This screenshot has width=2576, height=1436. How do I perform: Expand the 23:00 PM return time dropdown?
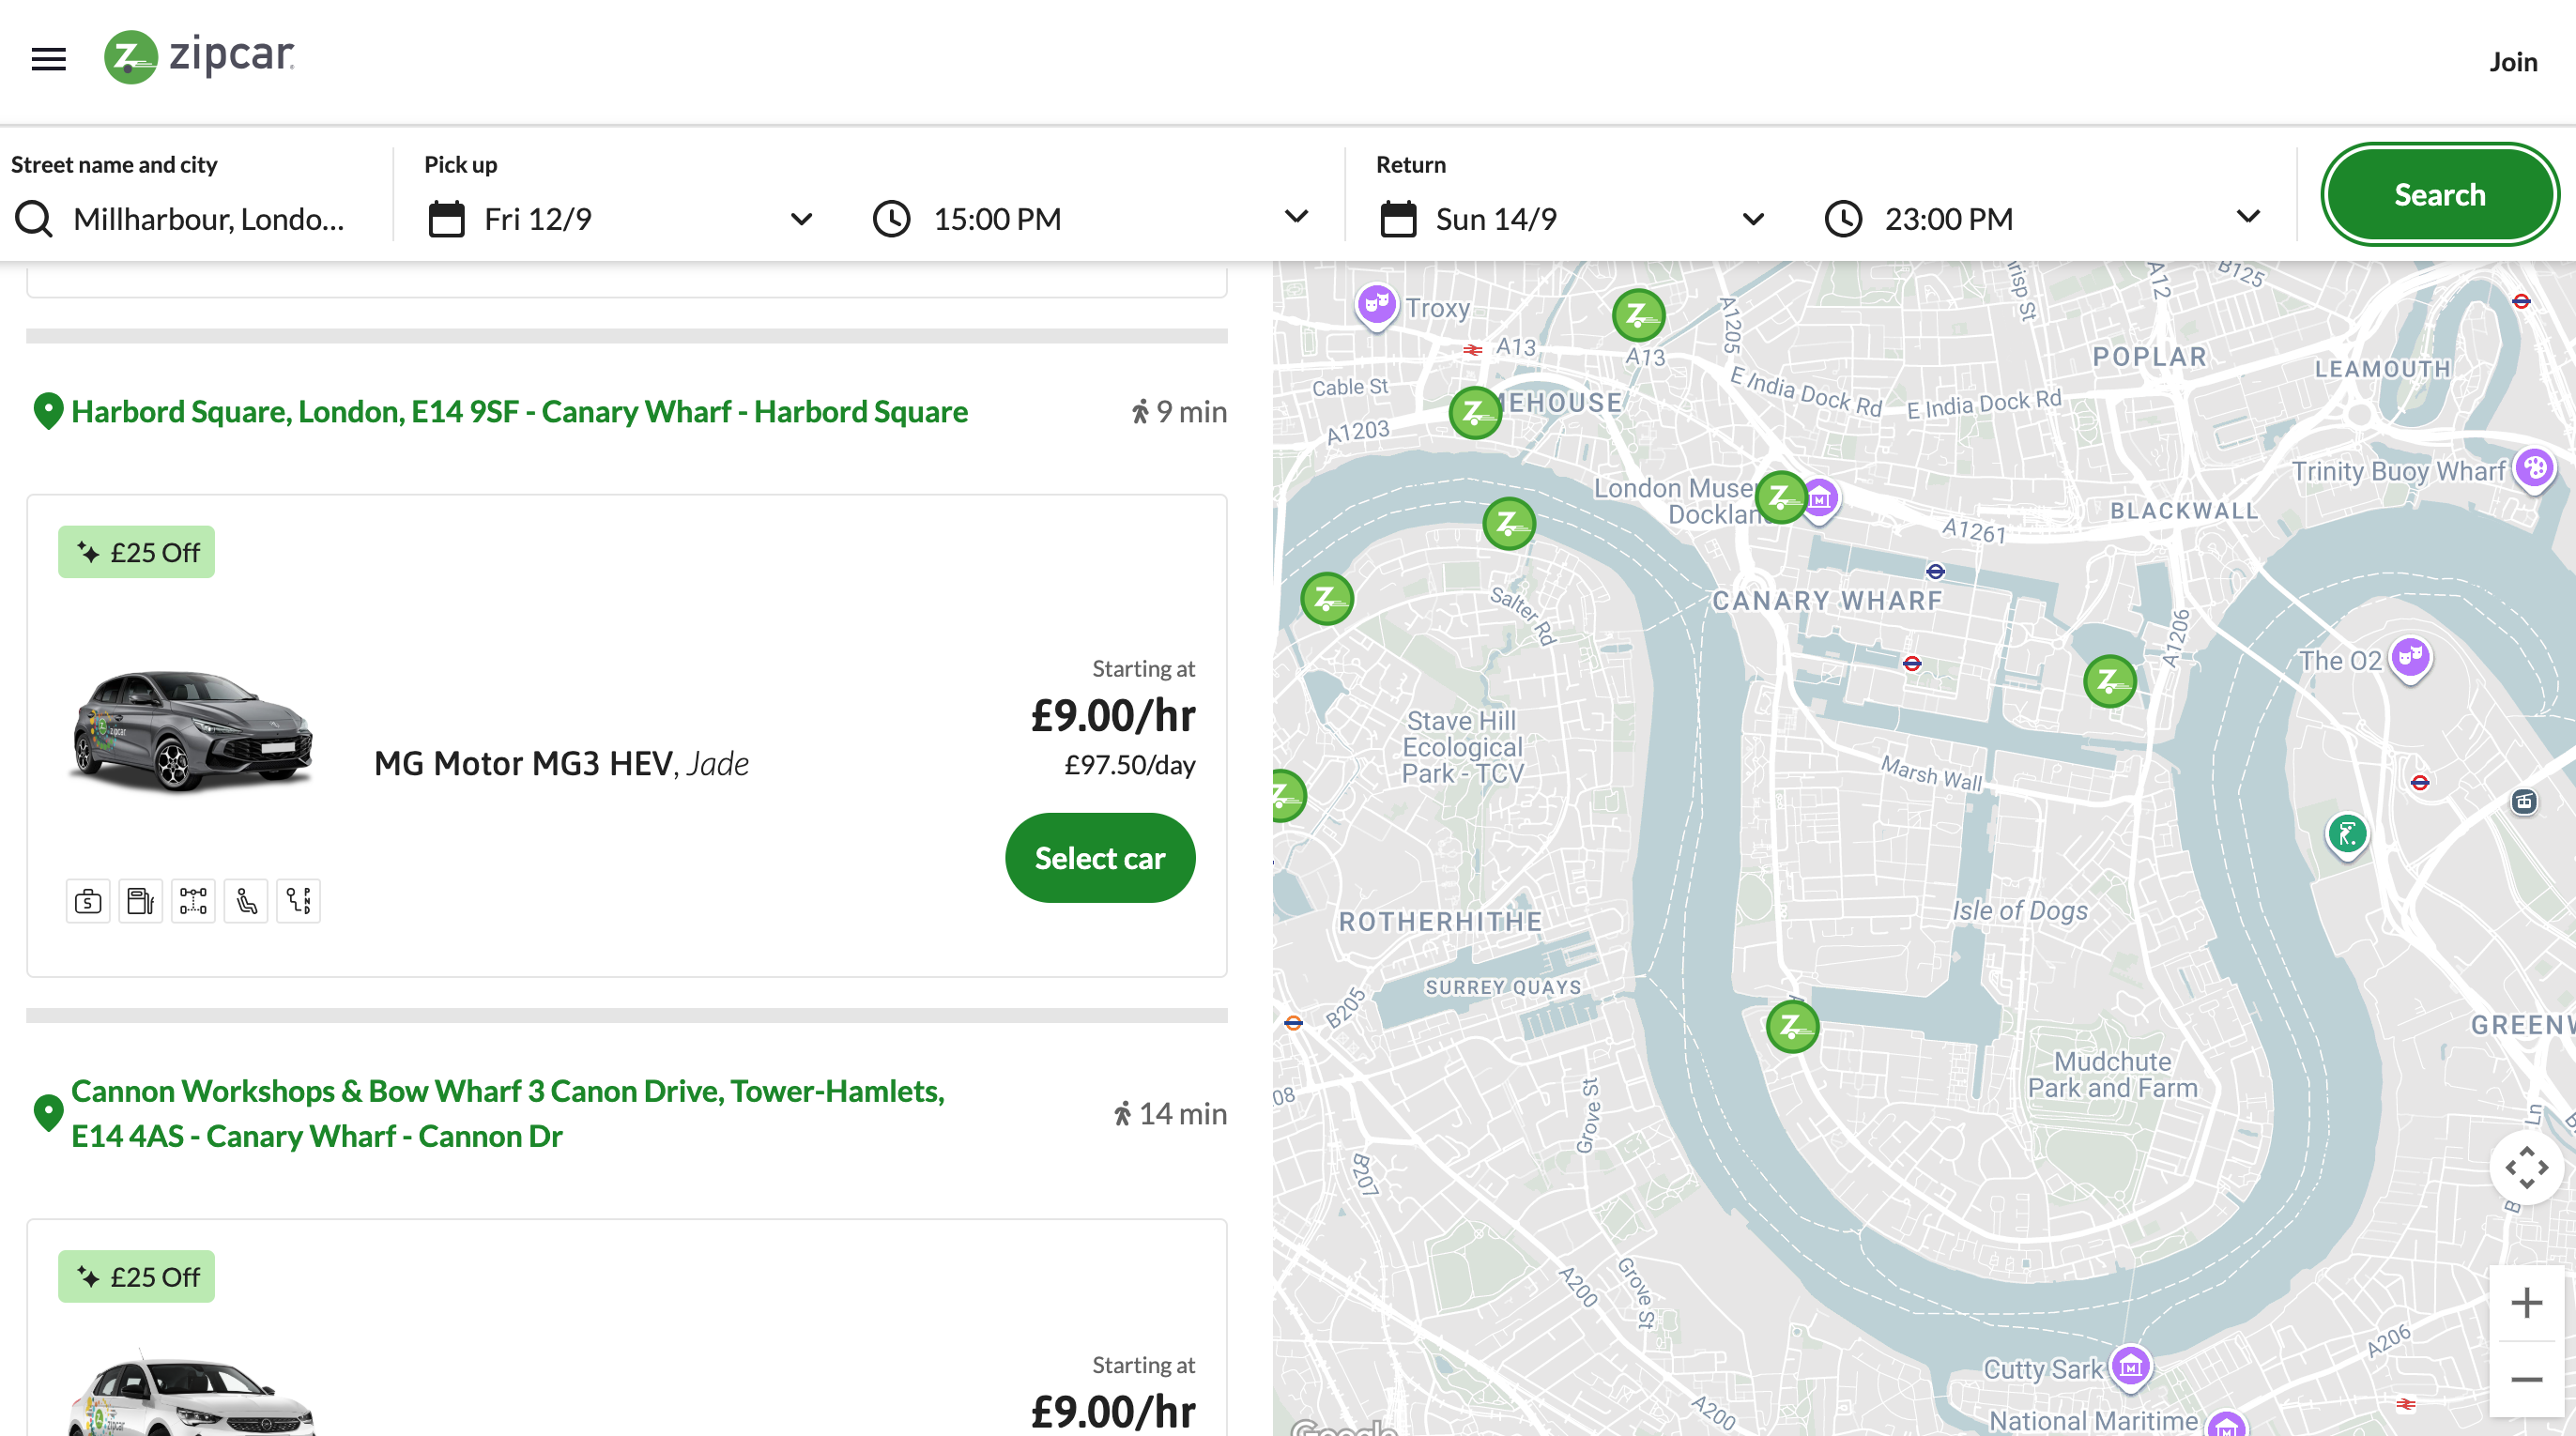[2248, 217]
